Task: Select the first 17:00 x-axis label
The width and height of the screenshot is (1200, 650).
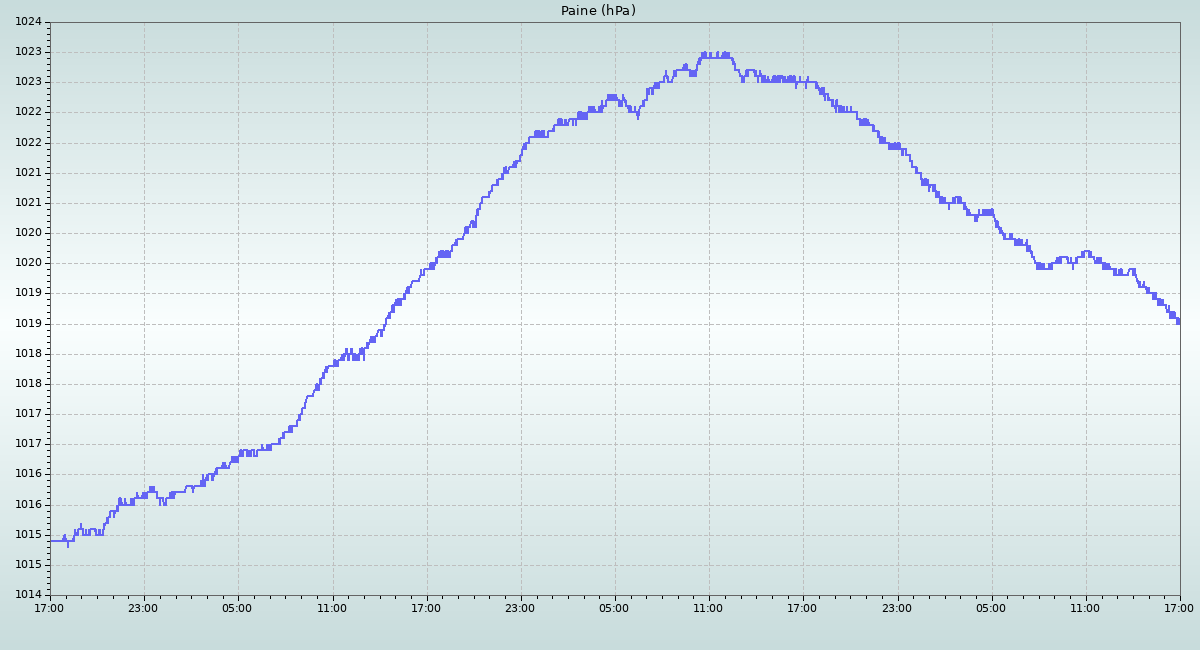Action: [49, 607]
